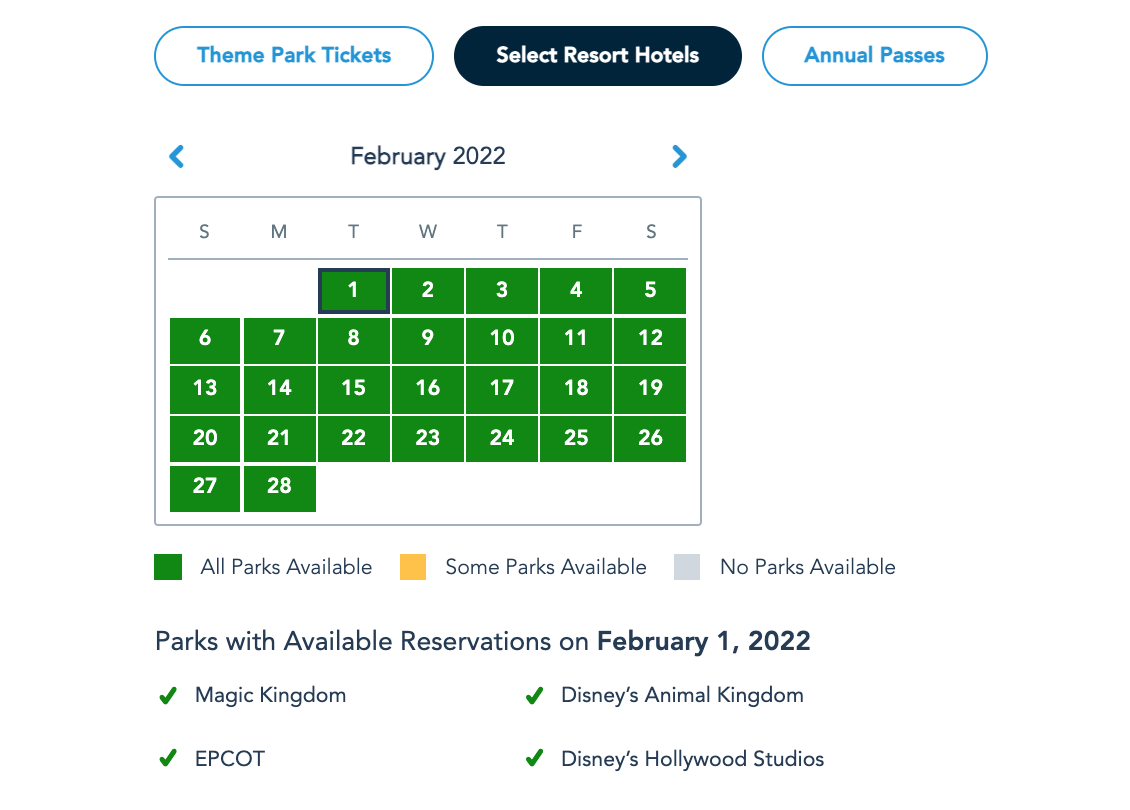The image size is (1130, 810).
Task: Pick February 28 in the calendar
Action: pos(279,487)
